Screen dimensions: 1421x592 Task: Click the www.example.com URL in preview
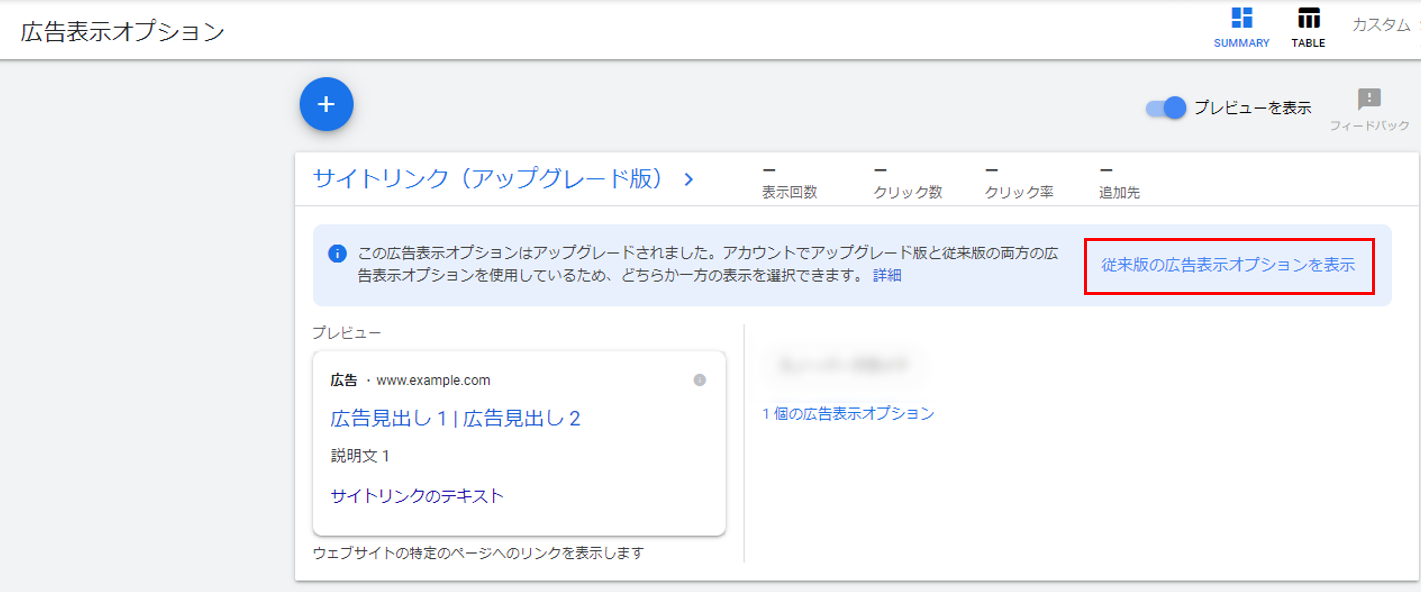pyautogui.click(x=433, y=380)
